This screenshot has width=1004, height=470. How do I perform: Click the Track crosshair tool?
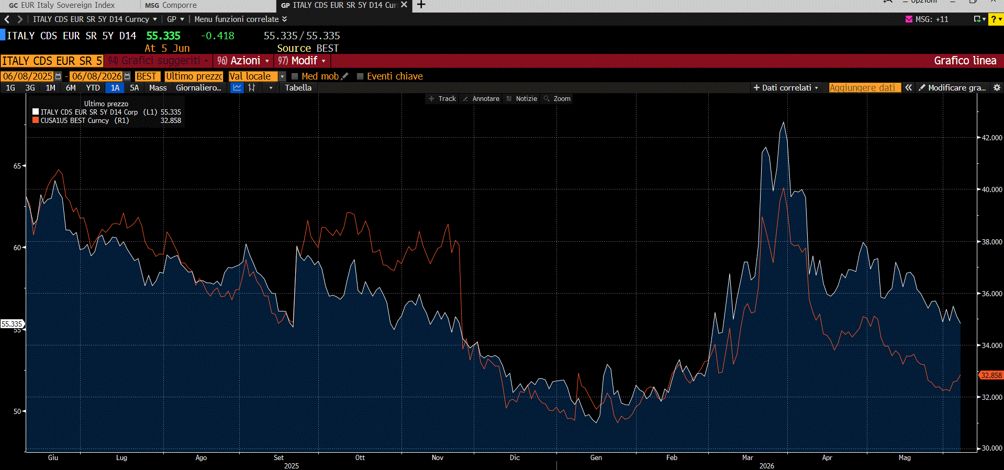(442, 99)
